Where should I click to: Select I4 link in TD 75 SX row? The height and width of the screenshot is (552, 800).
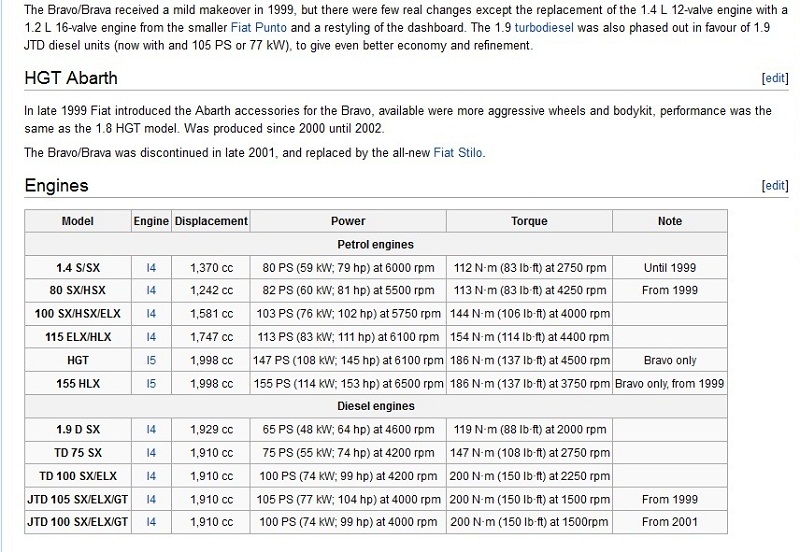coord(151,453)
